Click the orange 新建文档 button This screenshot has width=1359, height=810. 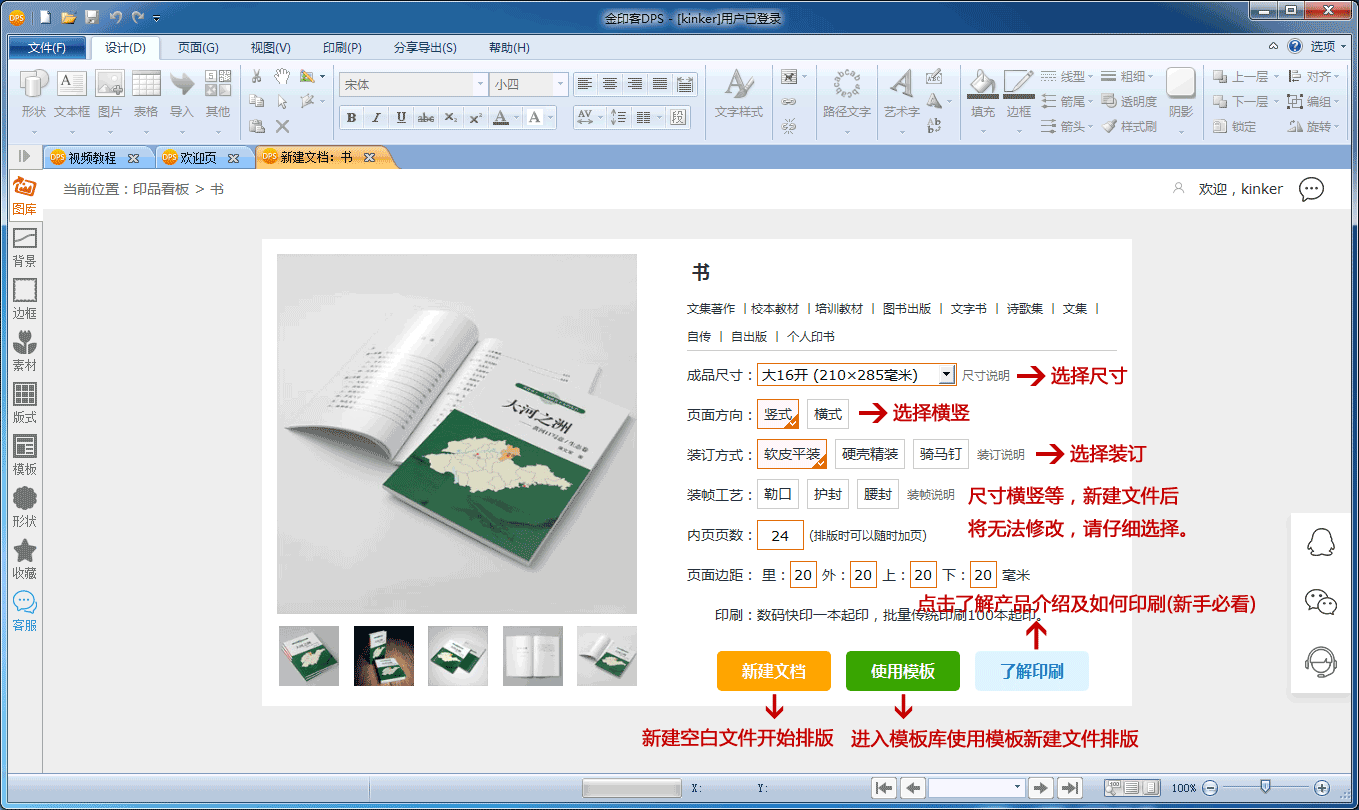[773, 671]
